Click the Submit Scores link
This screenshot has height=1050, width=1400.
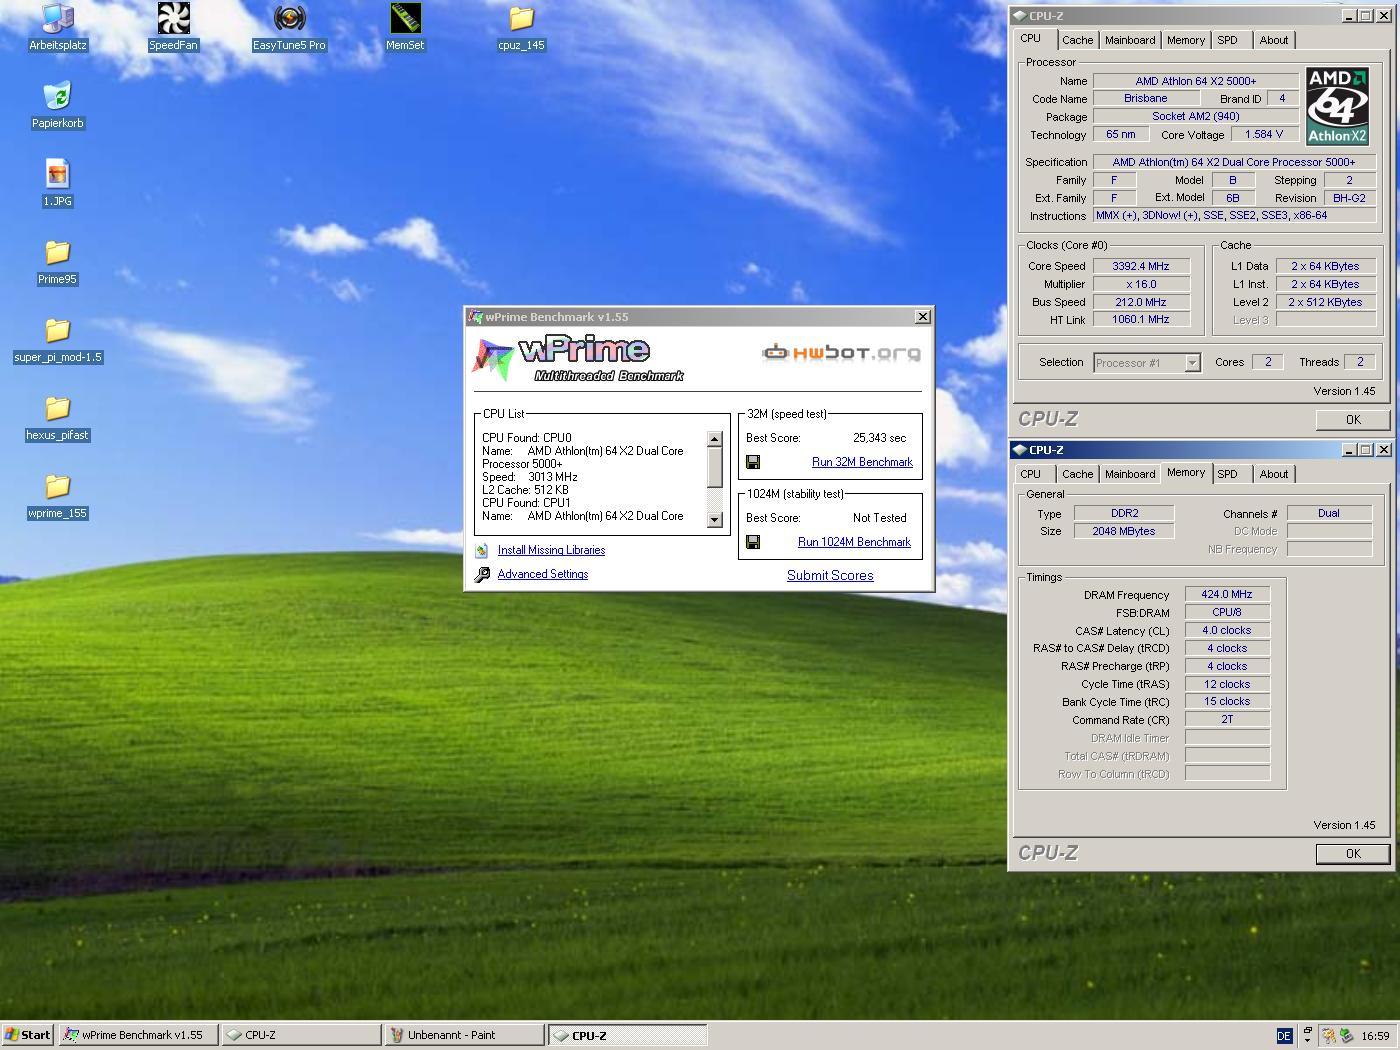click(830, 575)
